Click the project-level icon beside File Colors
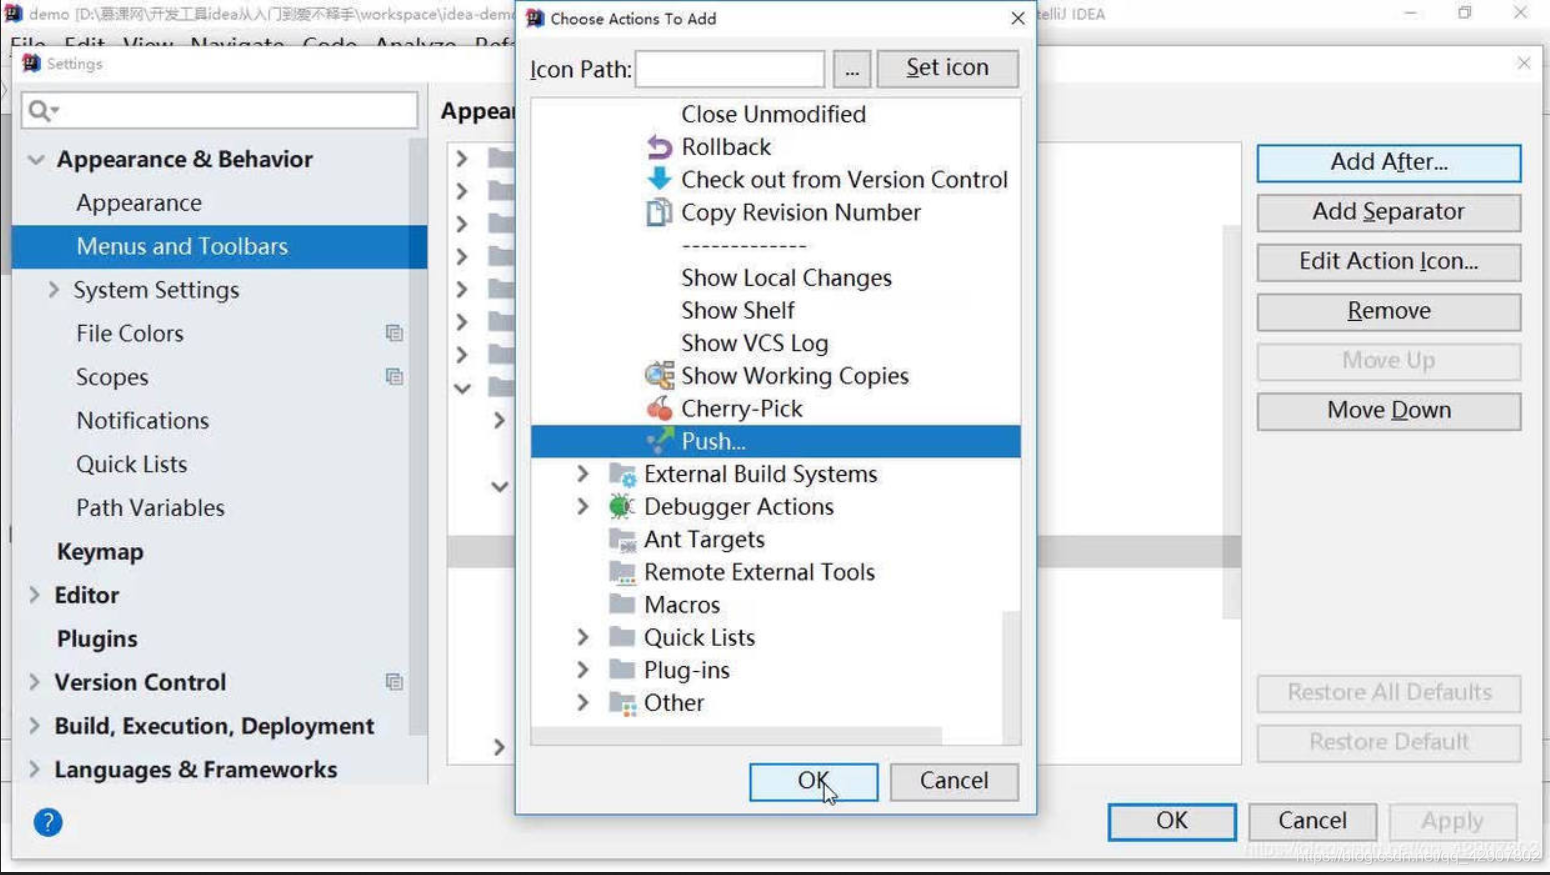 tap(394, 333)
